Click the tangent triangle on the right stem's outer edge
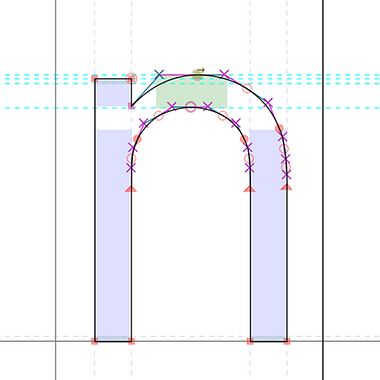Screen dimensions: 380x380 (x=286, y=187)
